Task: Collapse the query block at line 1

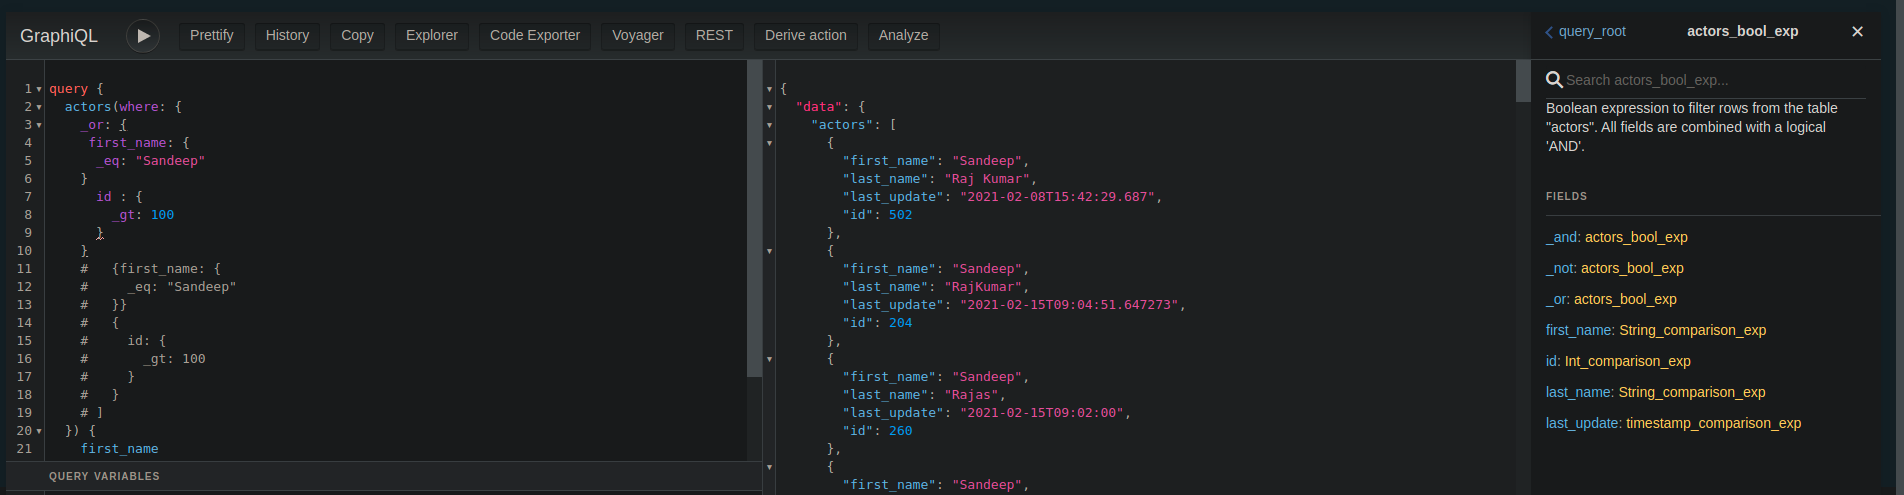Action: (x=39, y=89)
